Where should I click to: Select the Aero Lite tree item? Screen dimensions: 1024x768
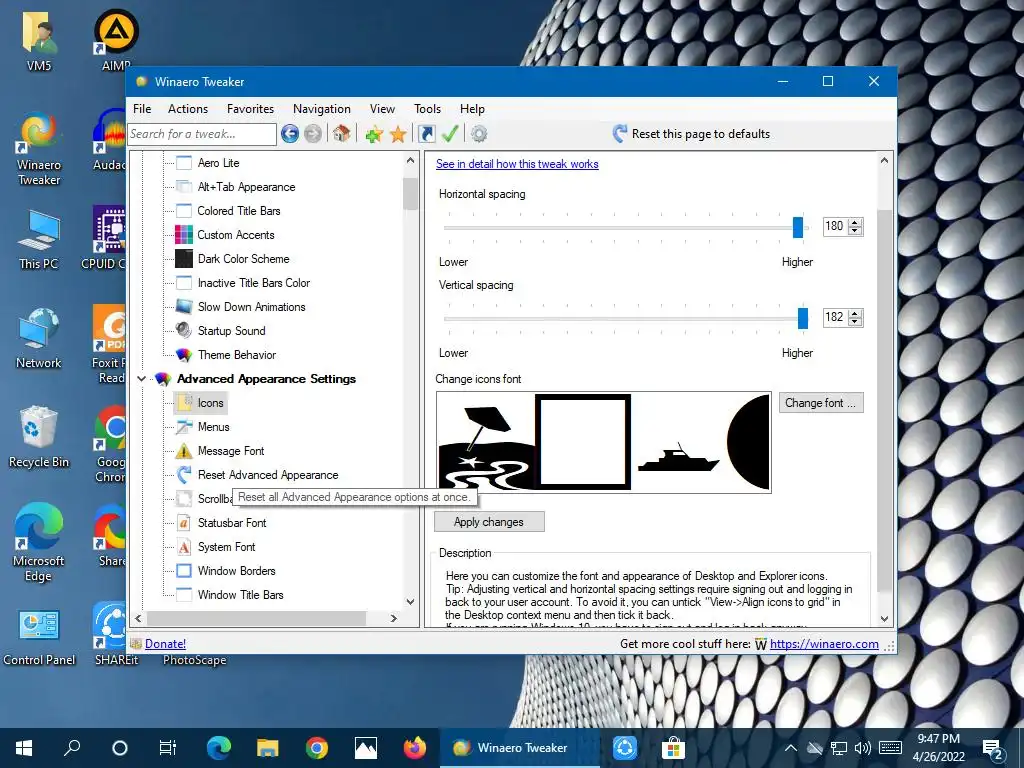pyautogui.click(x=218, y=163)
